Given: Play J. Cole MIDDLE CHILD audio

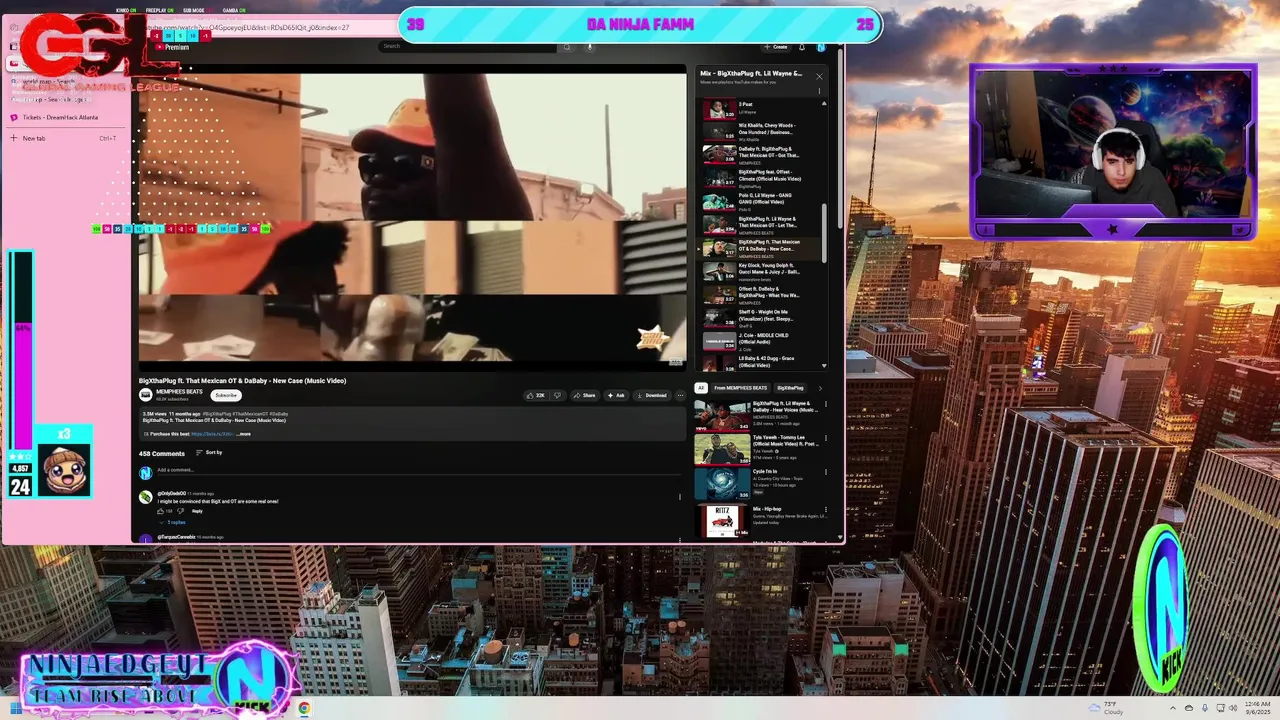Looking at the screenshot, I should coord(762,340).
